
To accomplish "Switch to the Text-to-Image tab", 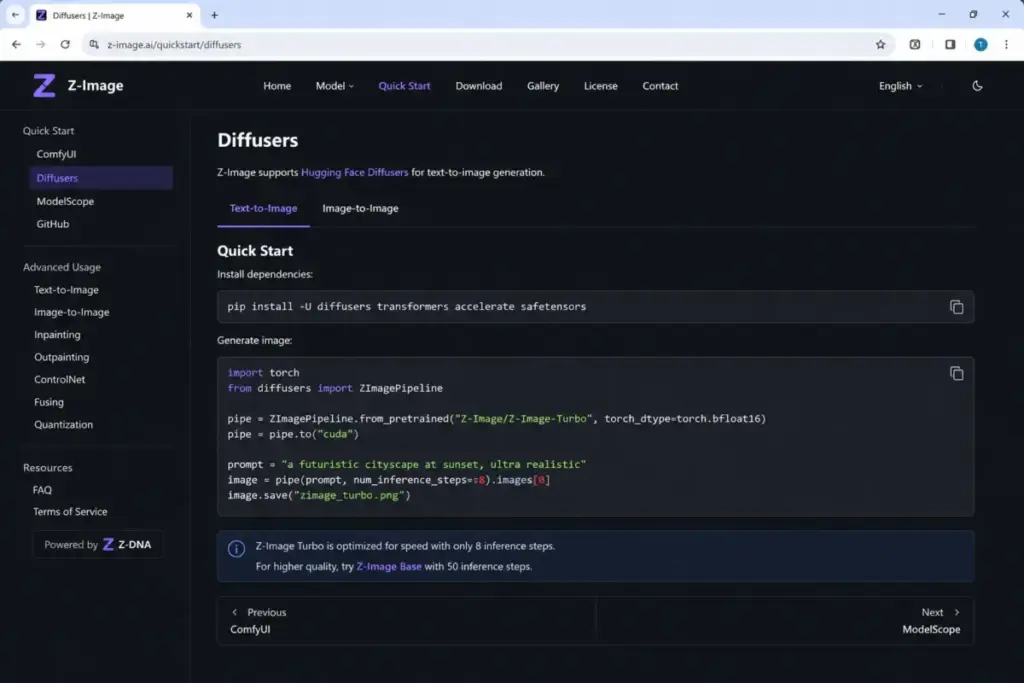I will coord(263,208).
